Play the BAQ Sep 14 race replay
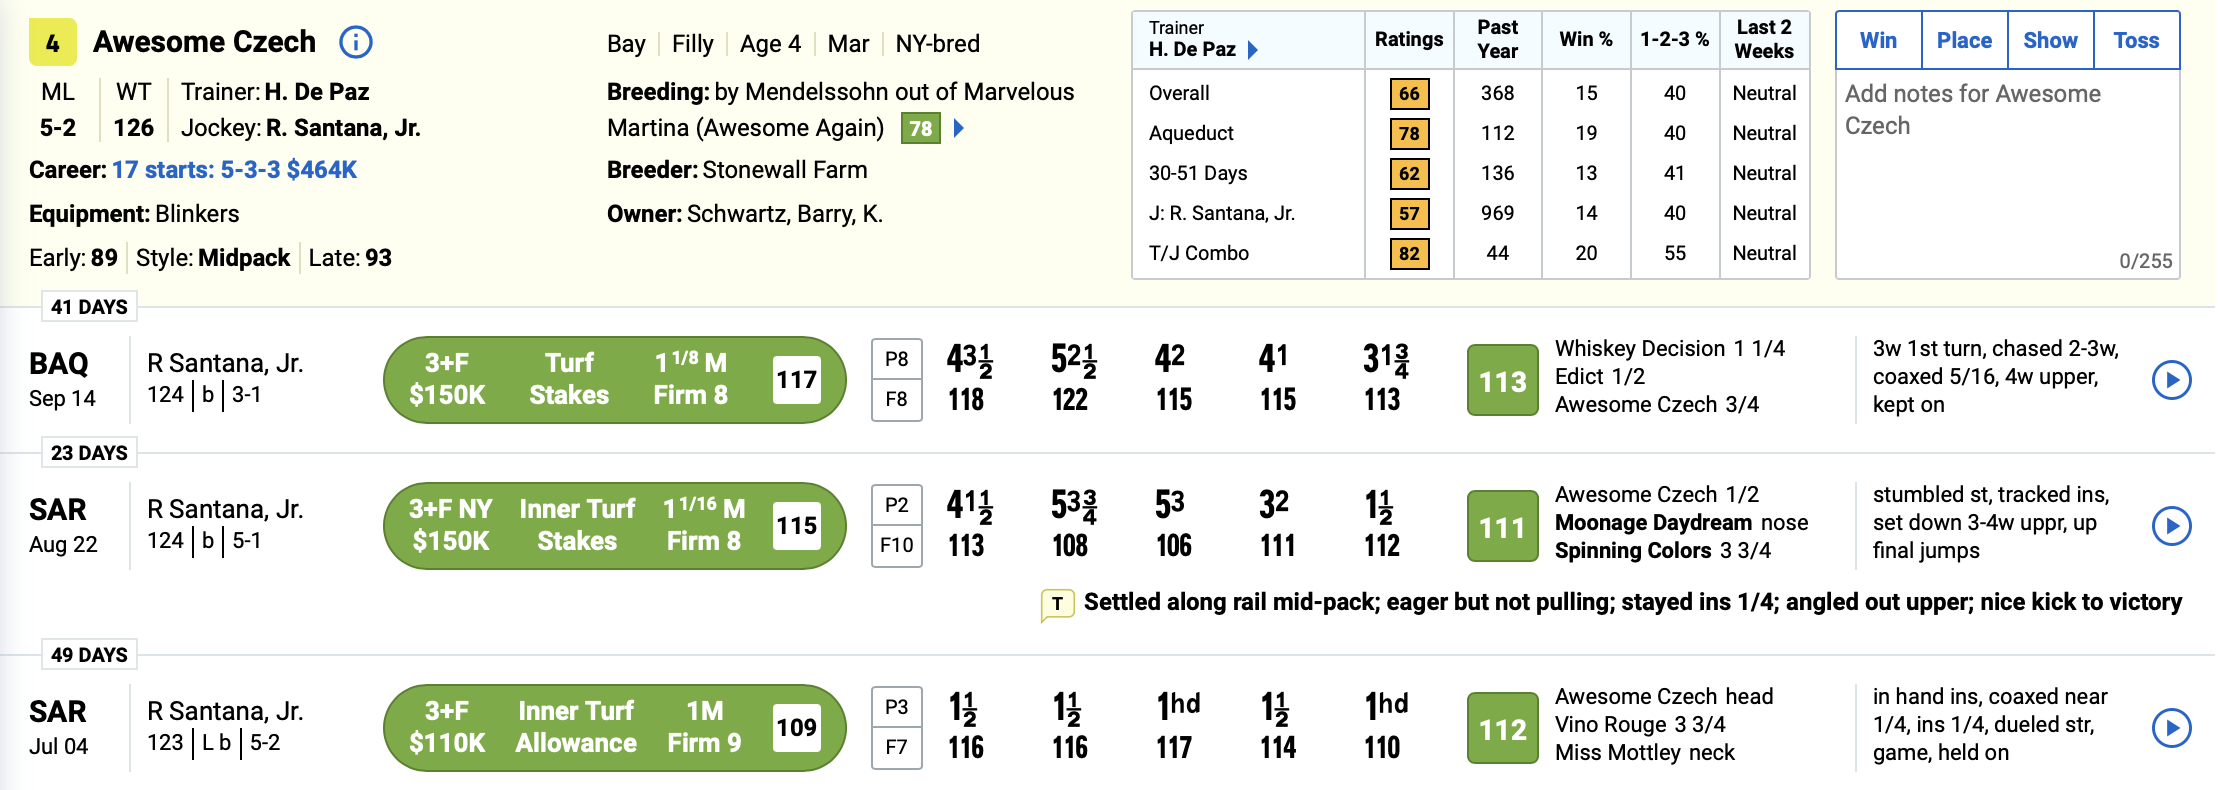This screenshot has height=790, width=2218. click(x=2171, y=380)
